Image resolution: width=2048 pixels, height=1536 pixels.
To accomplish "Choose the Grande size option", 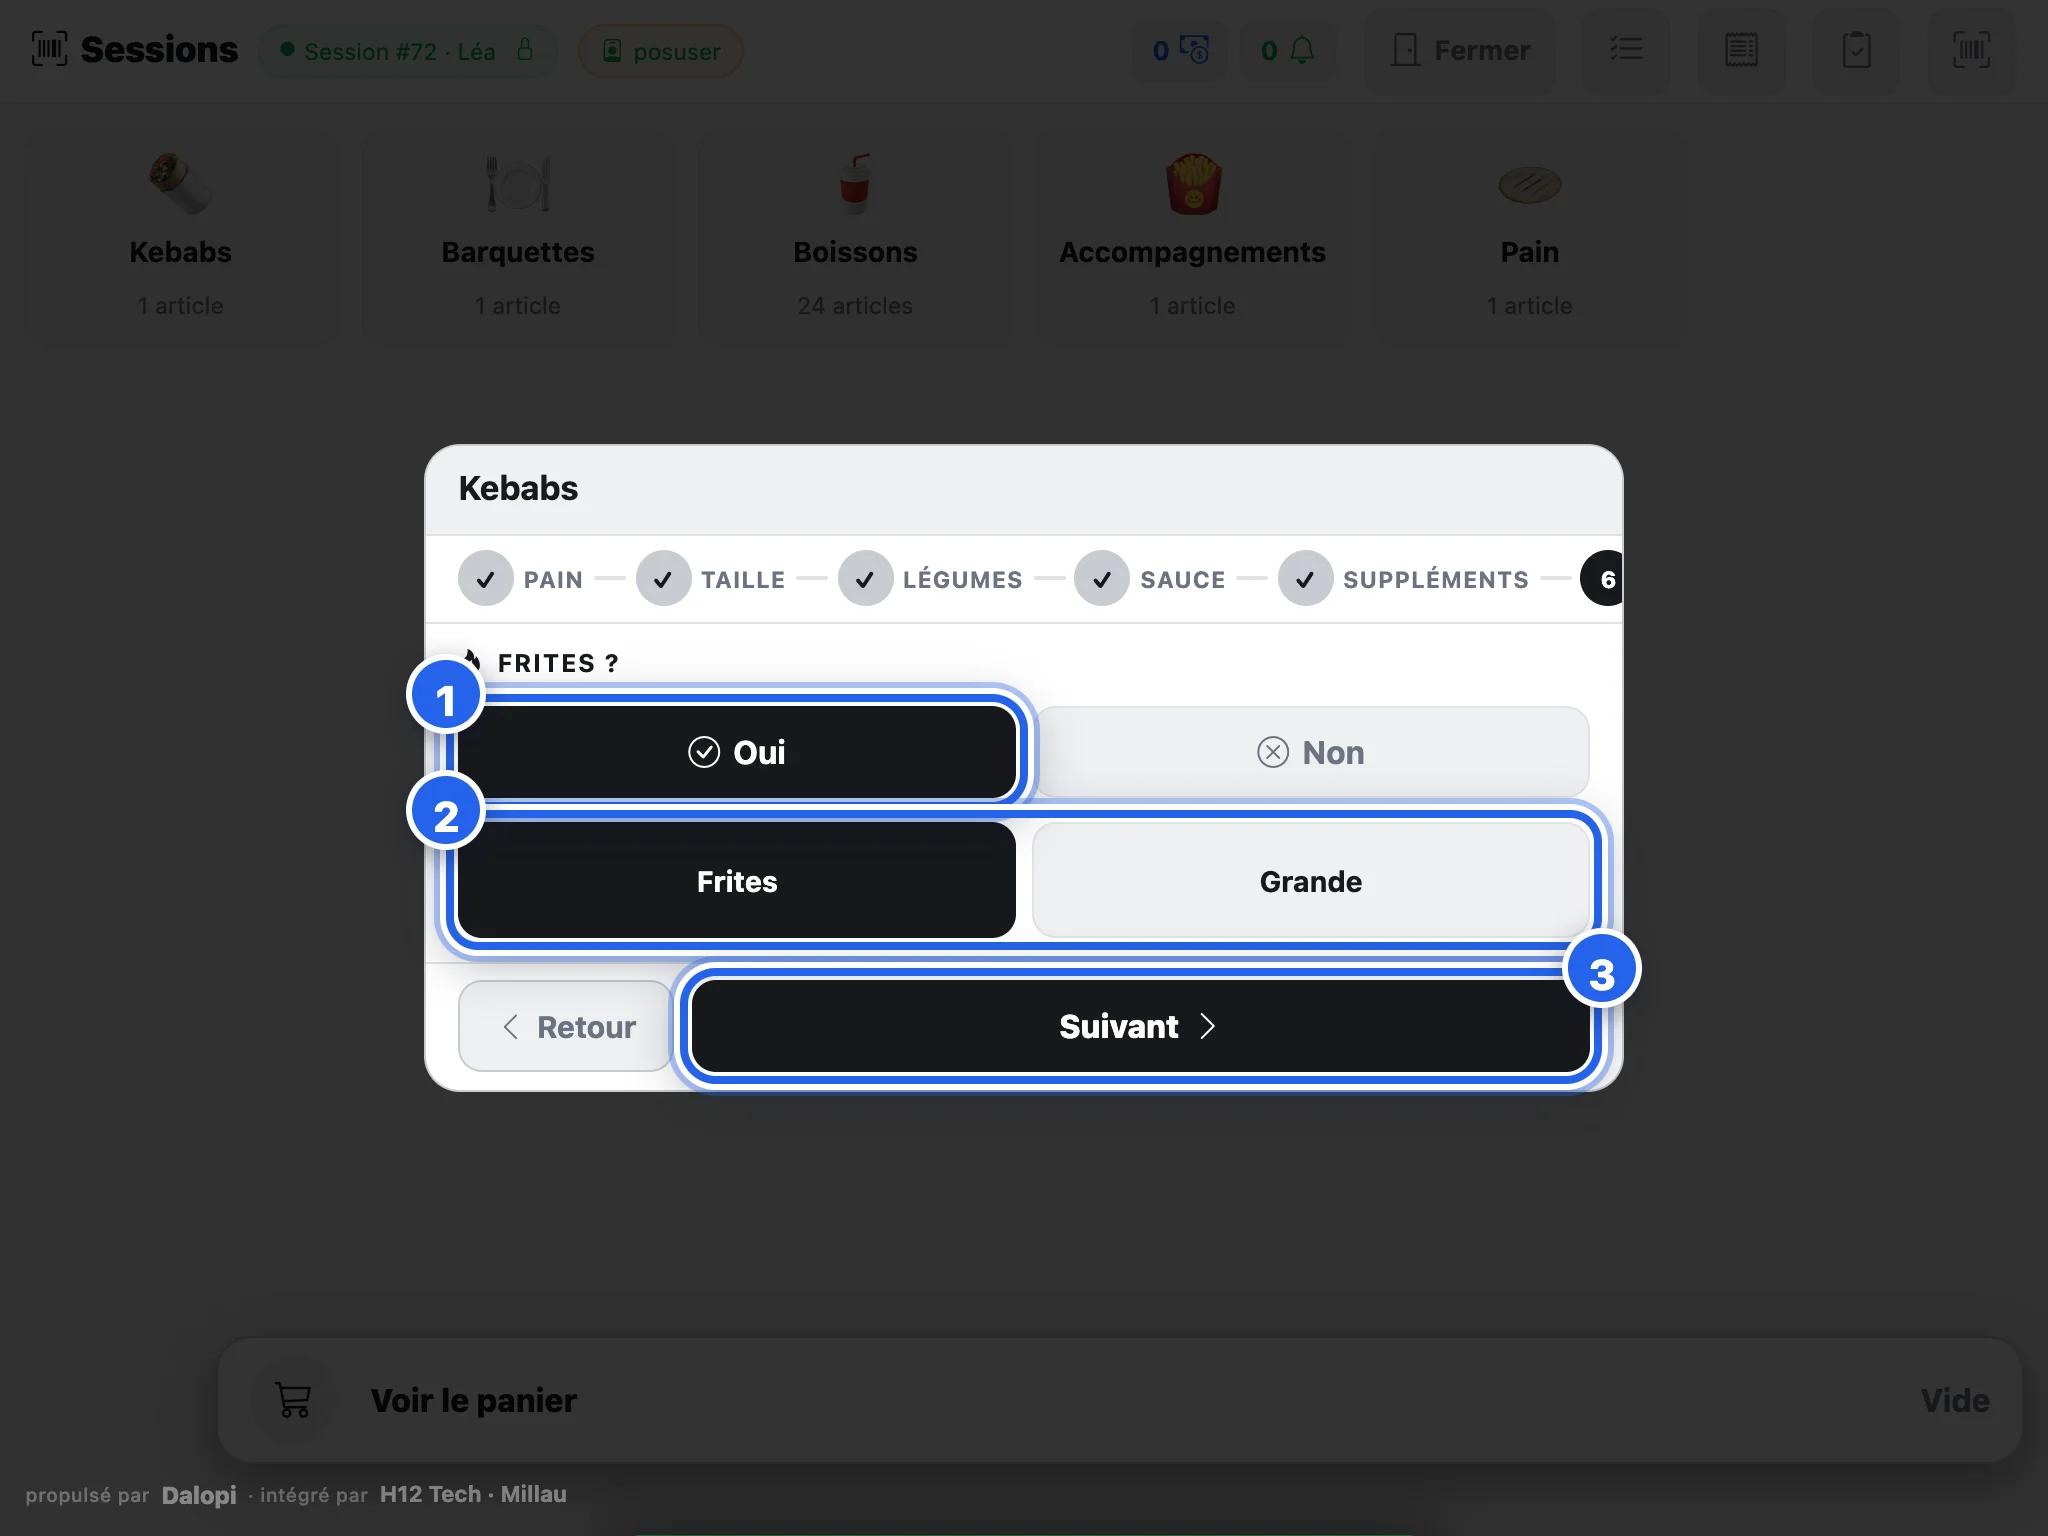I will (1311, 881).
